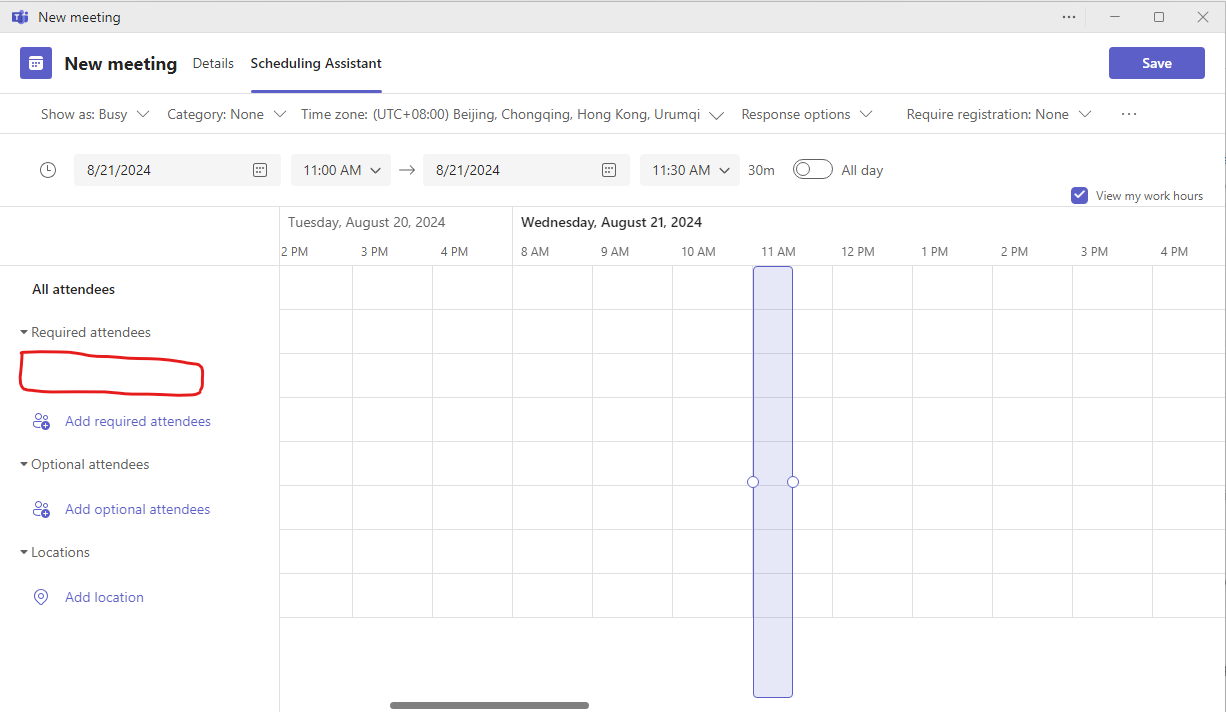Screen dimensions: 1226x712
Task: Toggle the All day switch
Action: (812, 170)
